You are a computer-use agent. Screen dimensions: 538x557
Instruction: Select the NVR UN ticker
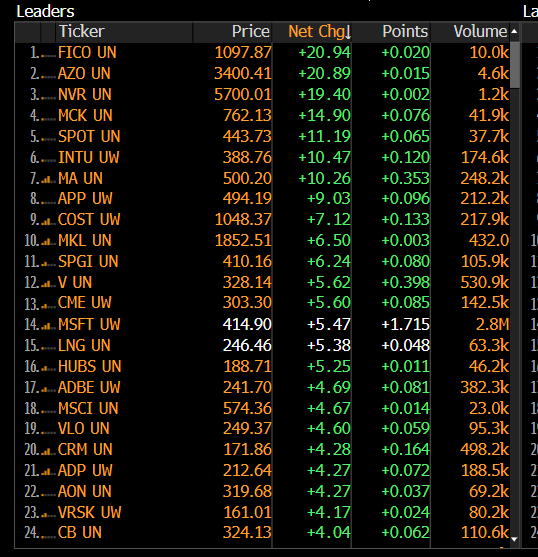click(85, 94)
